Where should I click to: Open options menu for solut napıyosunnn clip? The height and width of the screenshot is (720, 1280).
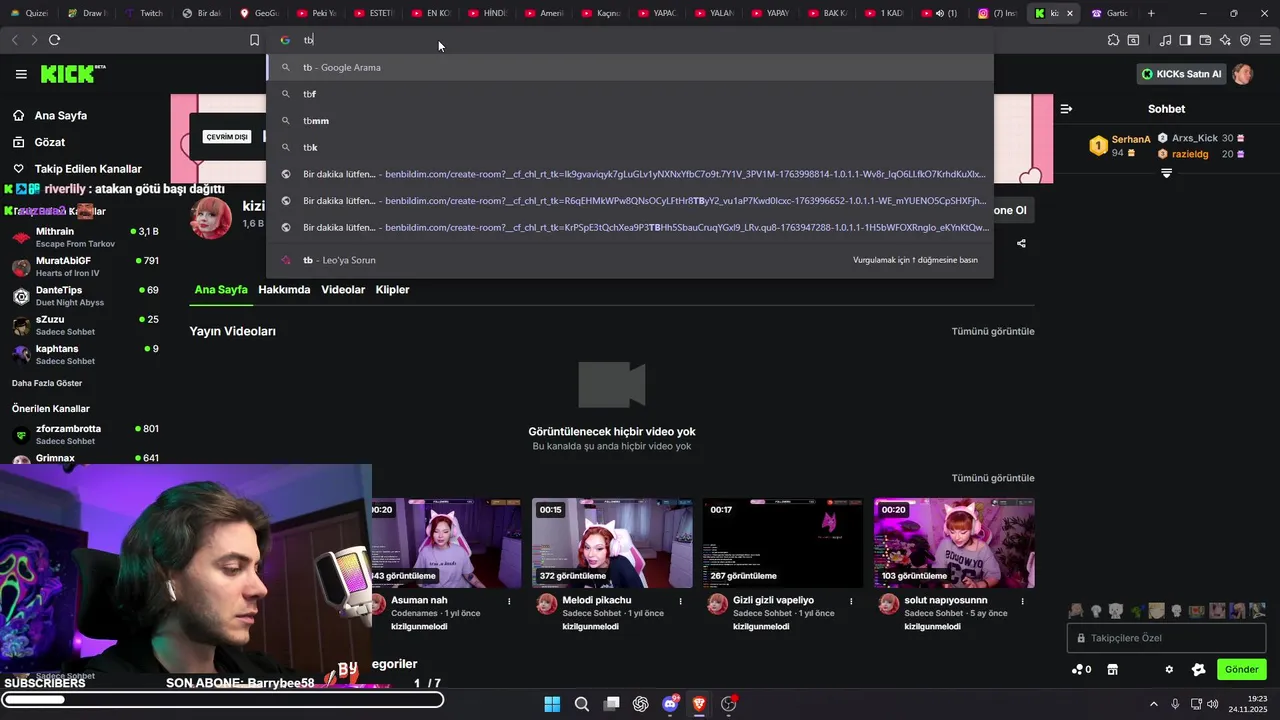(1022, 601)
